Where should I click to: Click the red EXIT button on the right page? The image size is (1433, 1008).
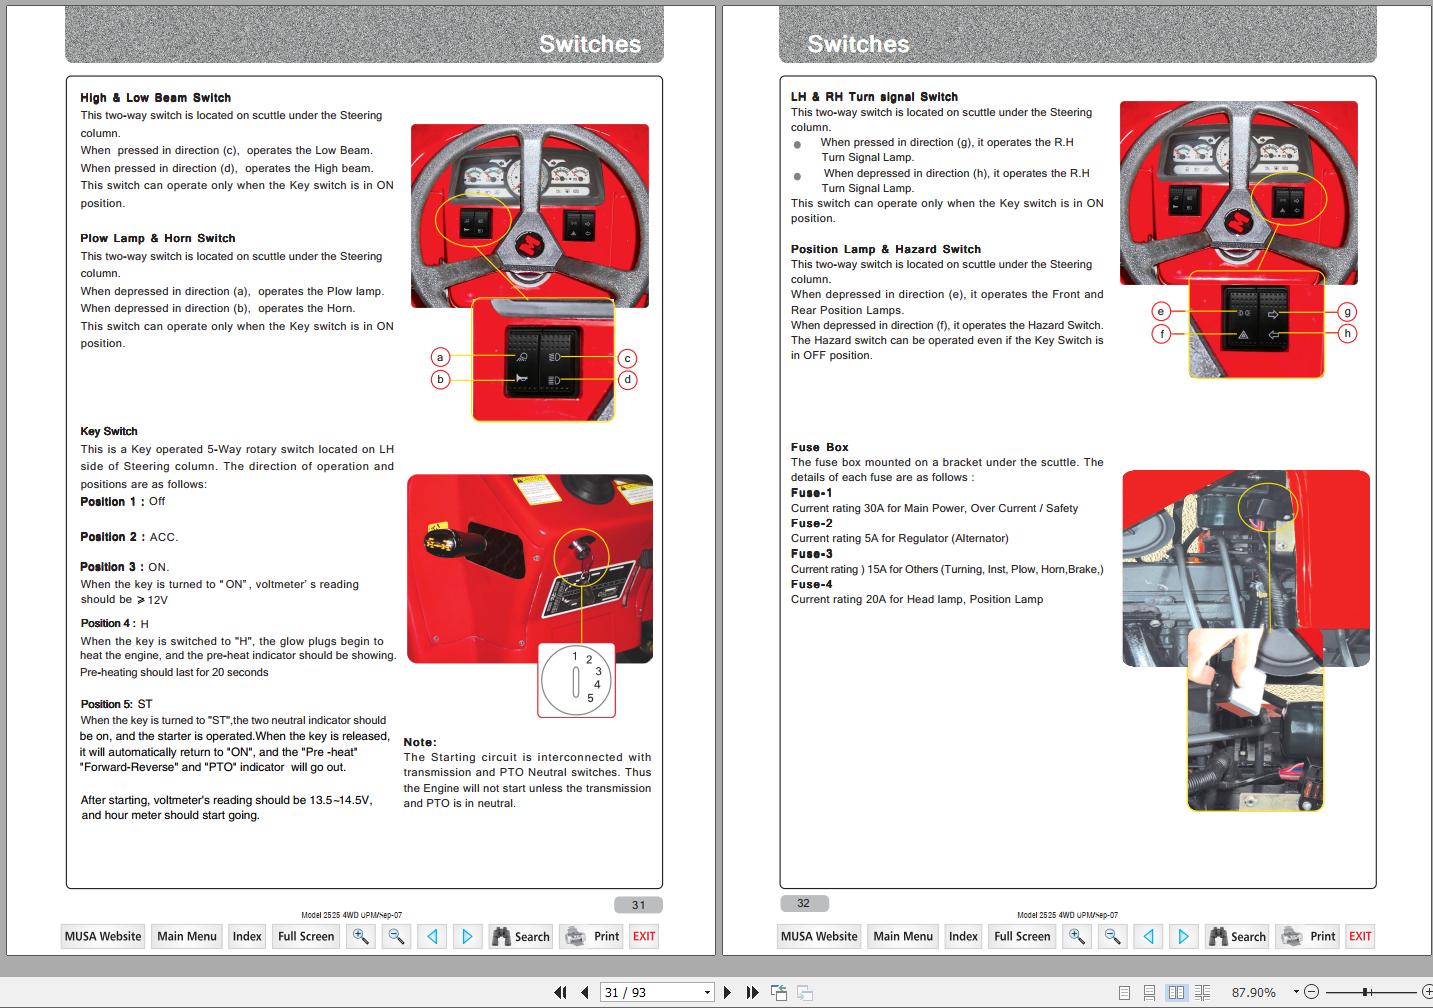click(x=1360, y=936)
